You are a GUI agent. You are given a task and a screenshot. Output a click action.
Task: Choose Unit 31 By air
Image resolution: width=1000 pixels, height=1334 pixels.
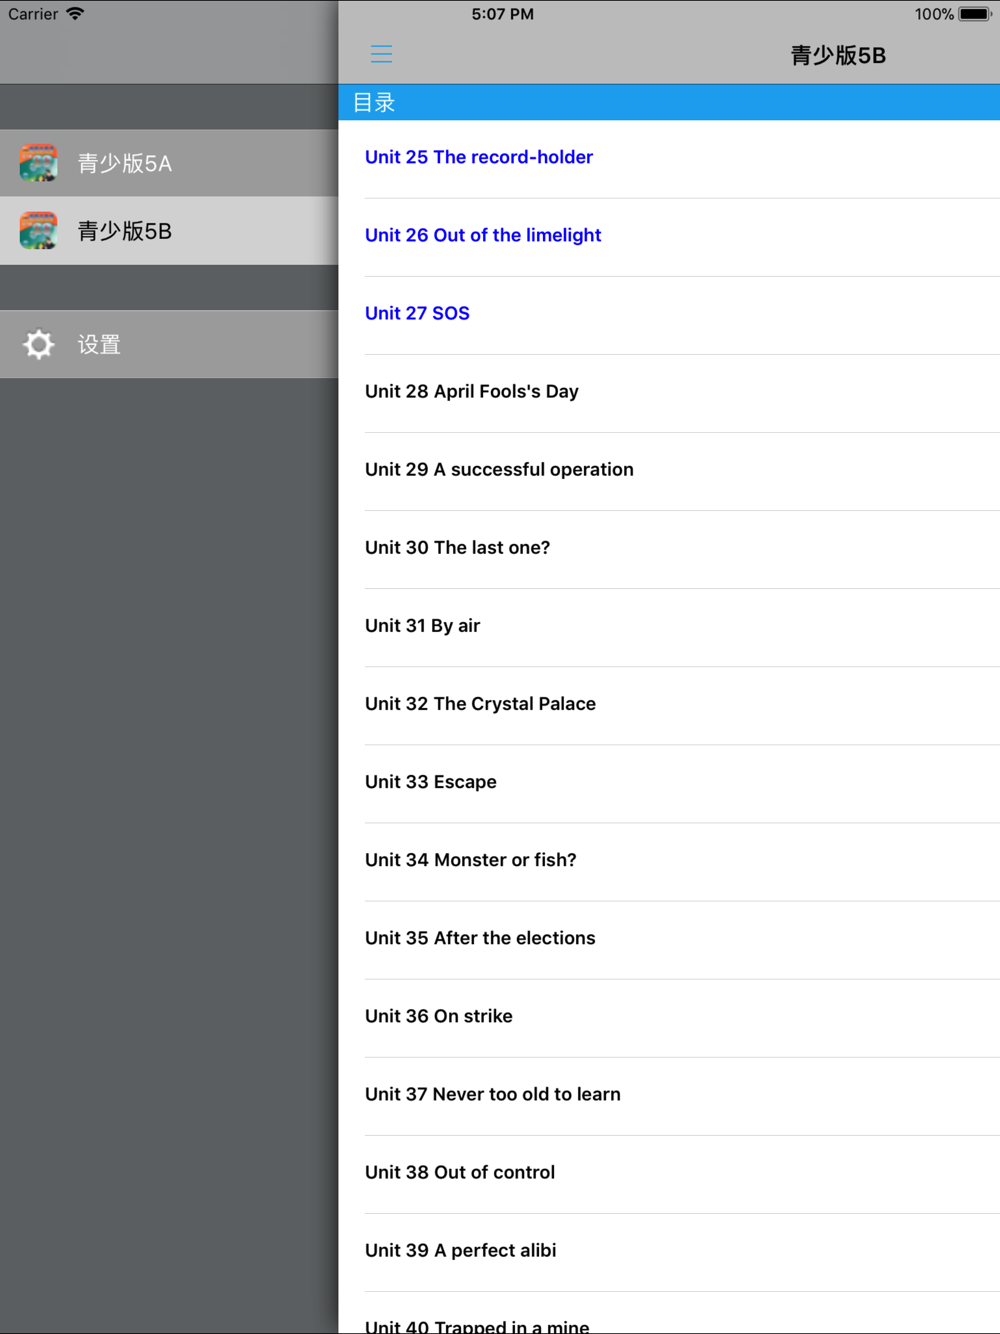(x=422, y=625)
